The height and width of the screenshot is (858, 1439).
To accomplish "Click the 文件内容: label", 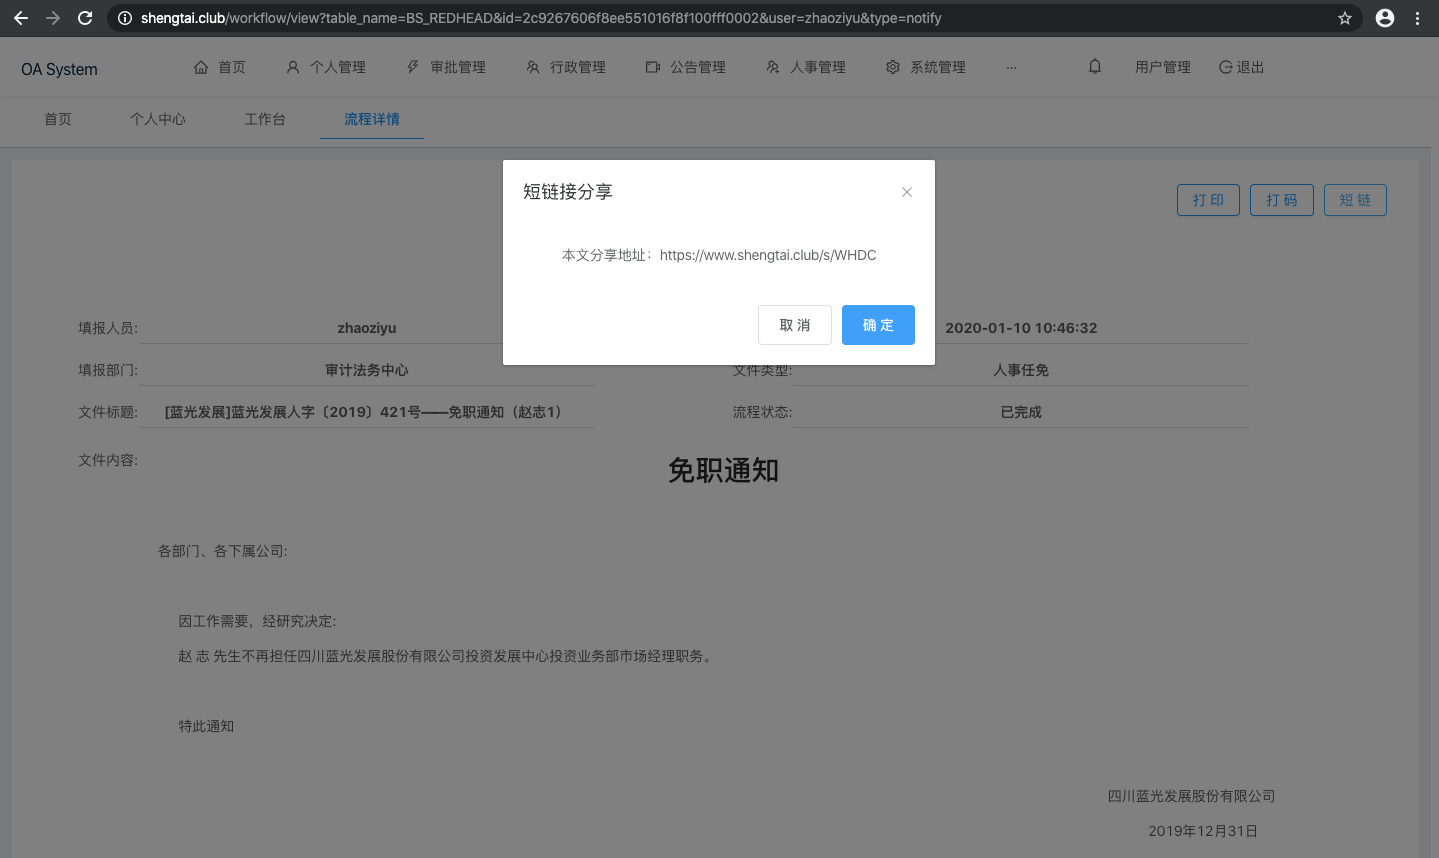I will click(x=108, y=460).
